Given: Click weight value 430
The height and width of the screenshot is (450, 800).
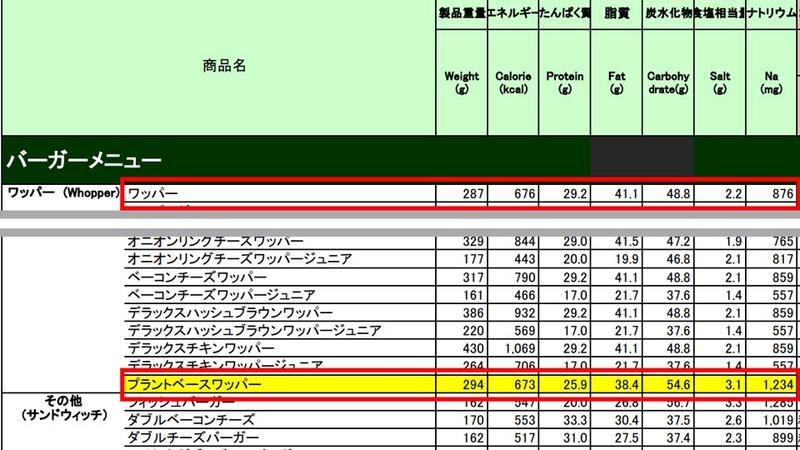Looking at the screenshot, I should pyautogui.click(x=472, y=348).
